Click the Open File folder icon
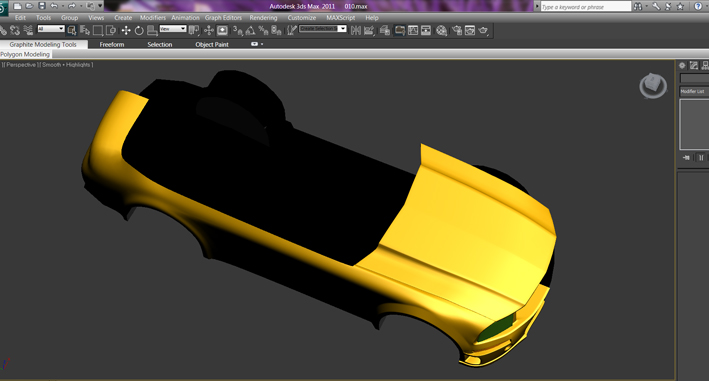The image size is (709, 381). 29,6
